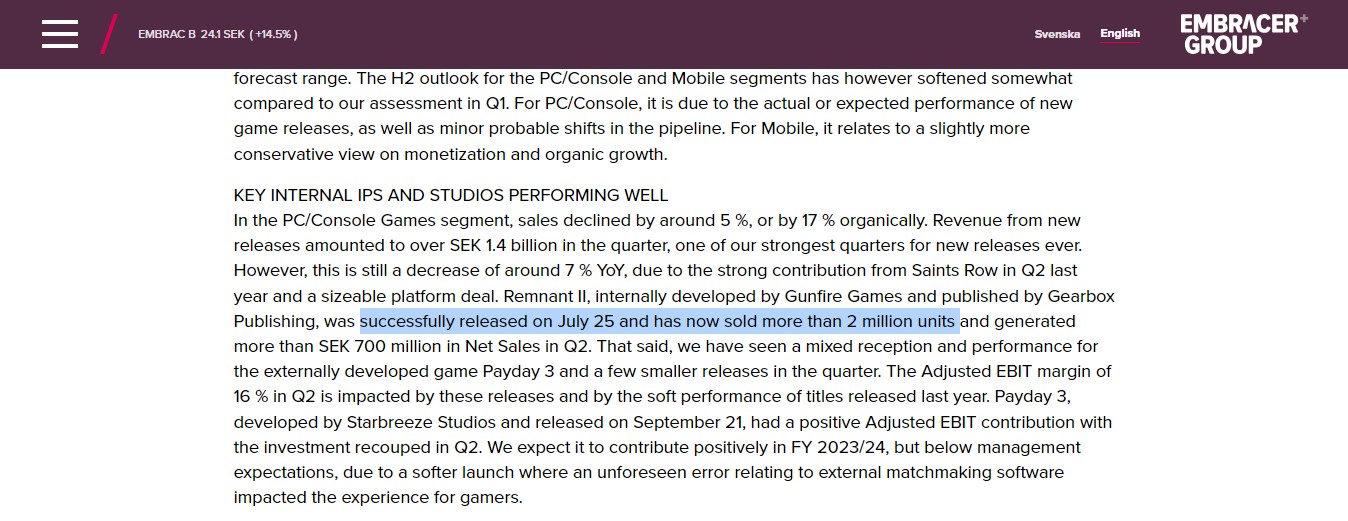Click the +14.5% share change figure
This screenshot has width=1348, height=521.
274,34
